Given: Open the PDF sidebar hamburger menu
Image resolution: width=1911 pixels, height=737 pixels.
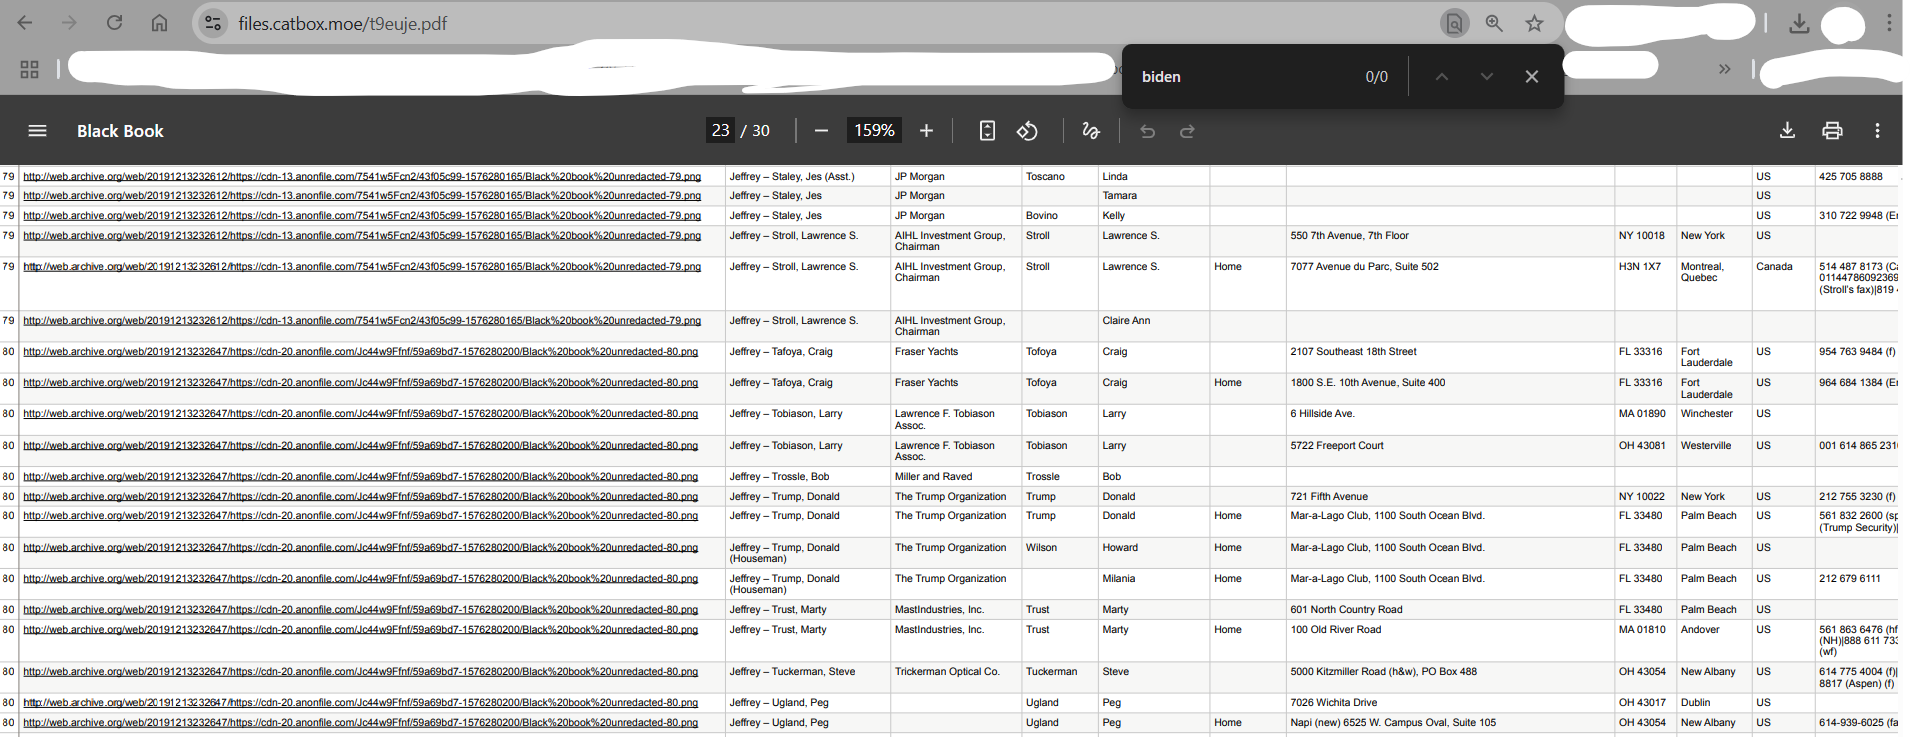Looking at the screenshot, I should [x=37, y=131].
